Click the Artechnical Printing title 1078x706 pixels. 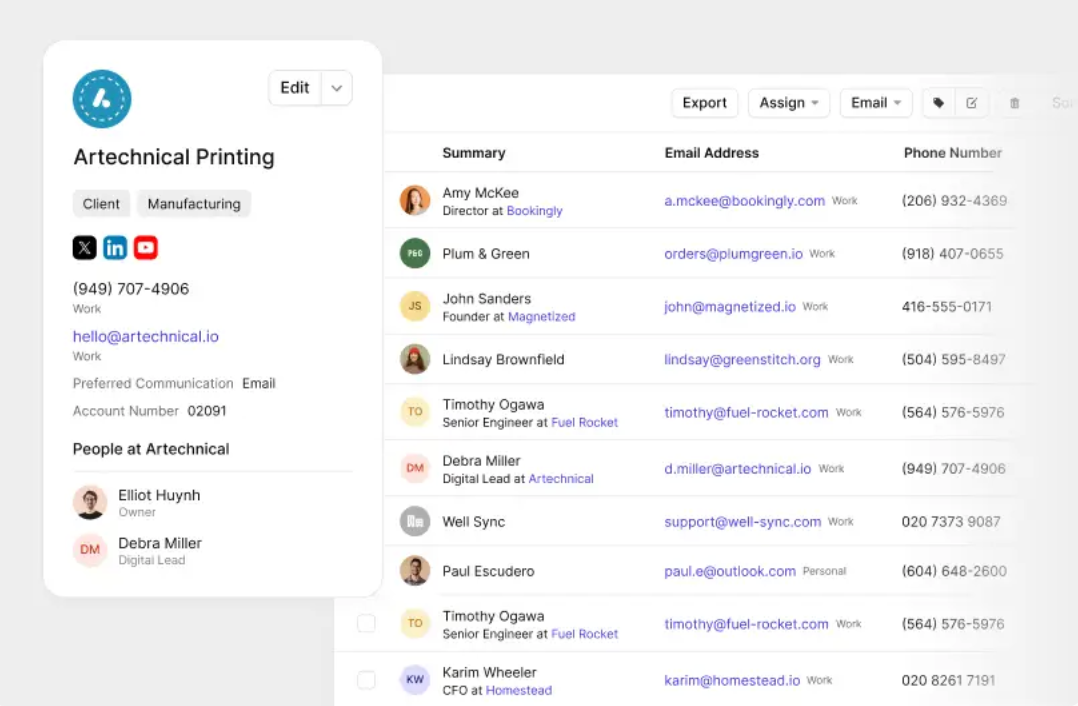click(174, 157)
